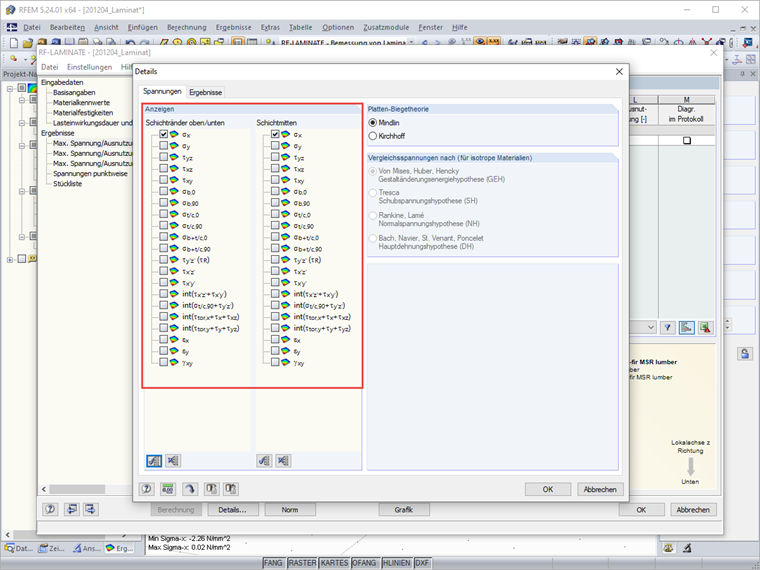The width and height of the screenshot is (760, 570).
Task: Click the Erg... navigator tab icon
Action: (x=111, y=548)
